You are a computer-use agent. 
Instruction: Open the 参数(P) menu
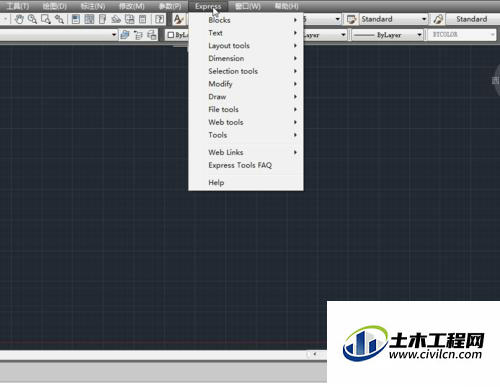point(170,6)
